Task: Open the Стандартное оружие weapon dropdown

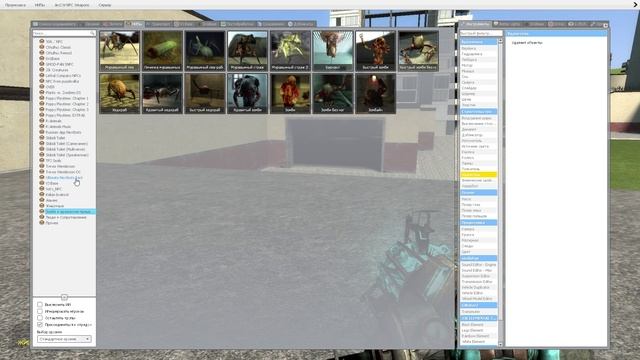Action: point(64,339)
